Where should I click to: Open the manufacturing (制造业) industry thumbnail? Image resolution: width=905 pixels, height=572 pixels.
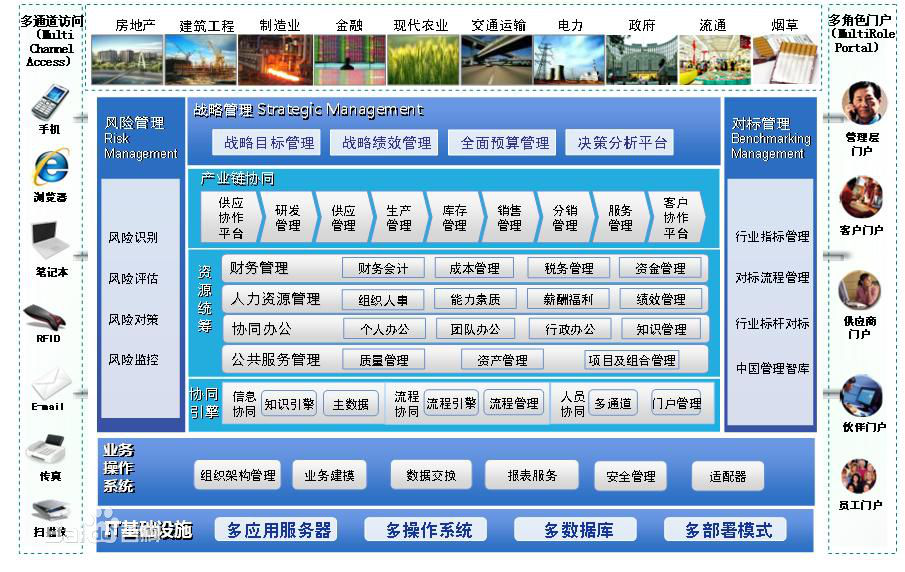pos(275,59)
